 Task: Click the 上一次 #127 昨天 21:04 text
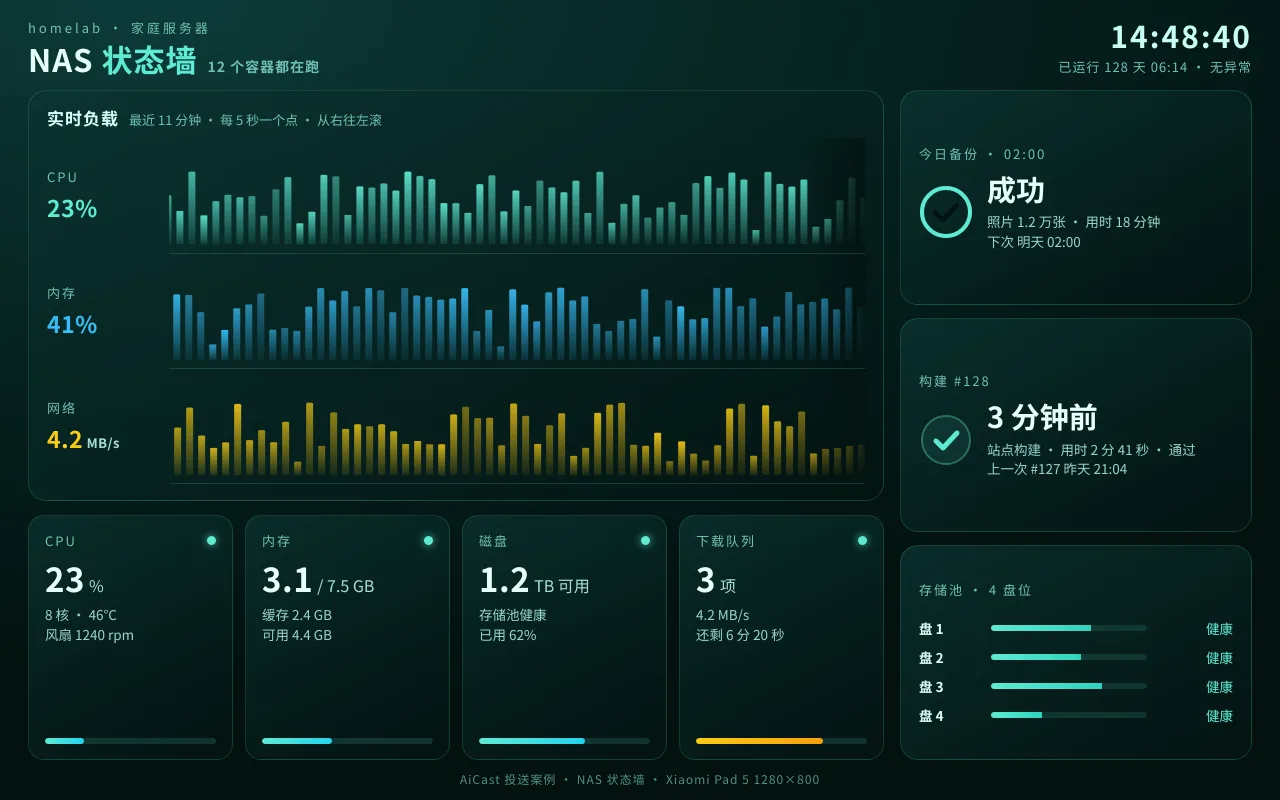tap(1057, 469)
